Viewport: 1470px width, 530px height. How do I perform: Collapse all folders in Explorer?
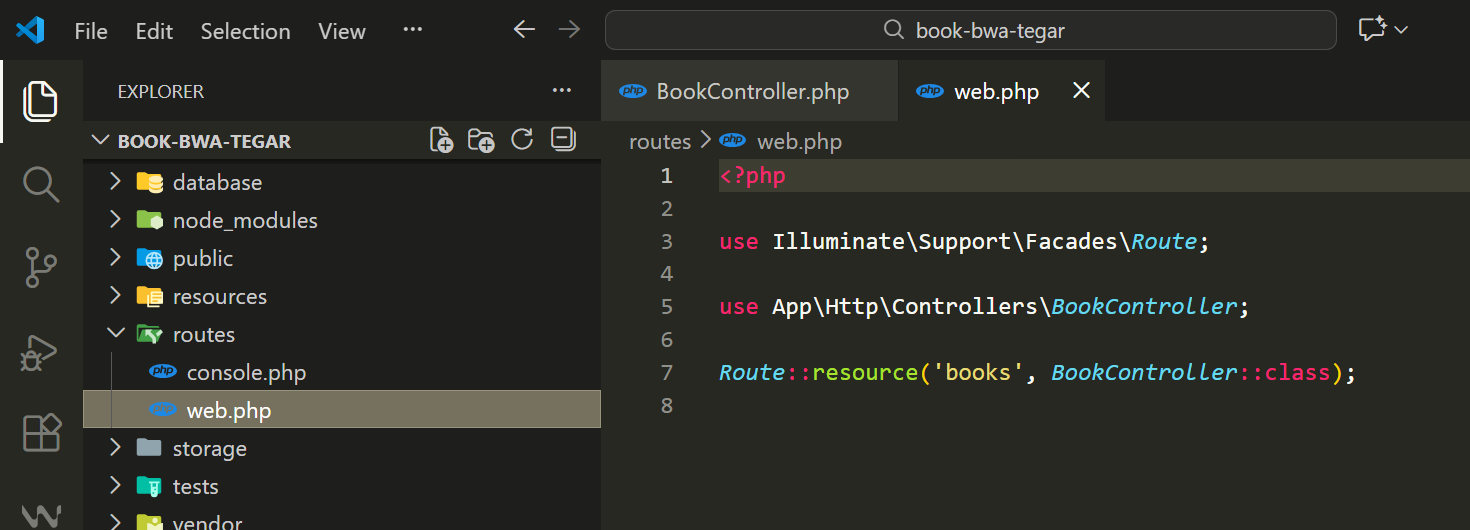(x=563, y=140)
